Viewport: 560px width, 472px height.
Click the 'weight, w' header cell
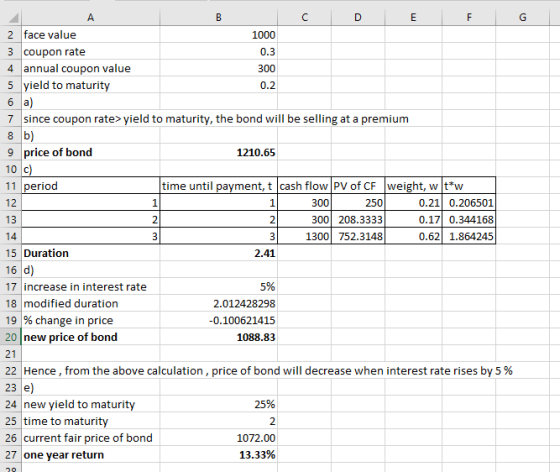[413, 186]
